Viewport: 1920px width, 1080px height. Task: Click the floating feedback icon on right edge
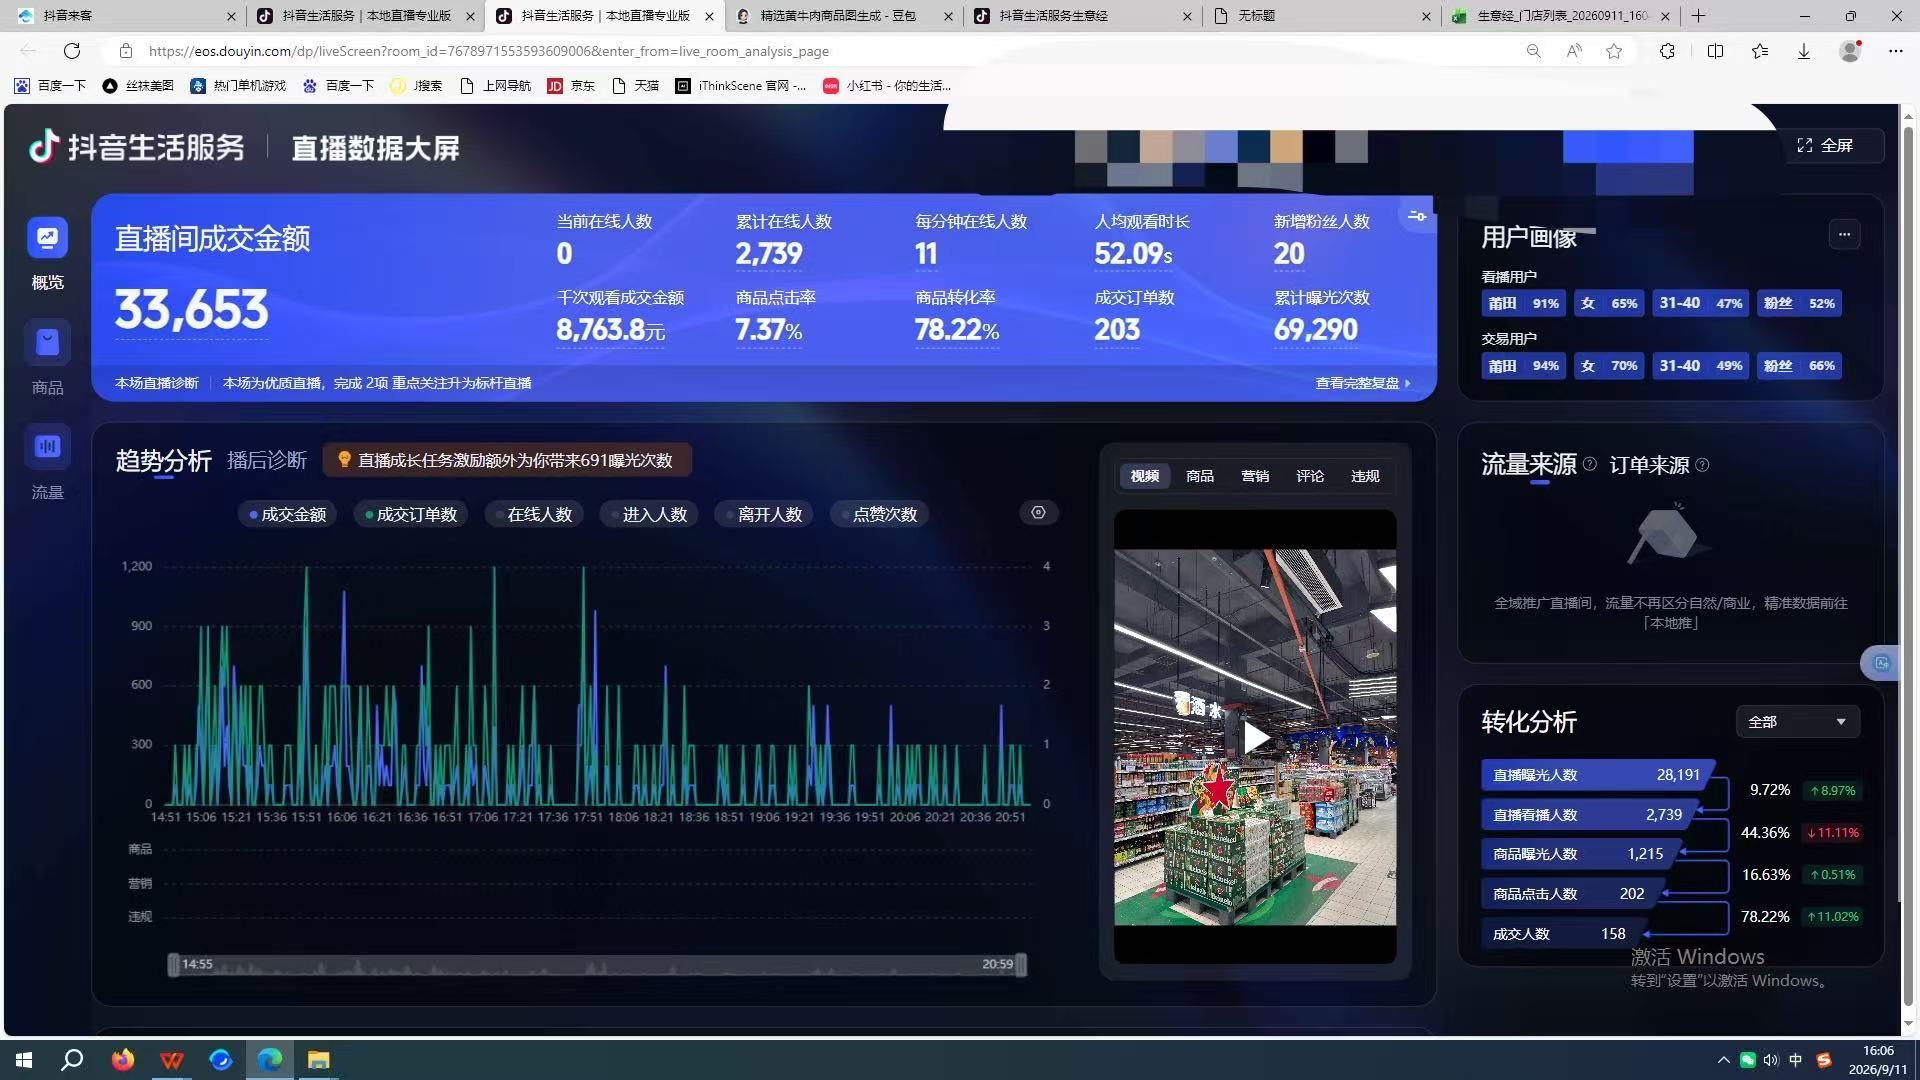point(1881,663)
